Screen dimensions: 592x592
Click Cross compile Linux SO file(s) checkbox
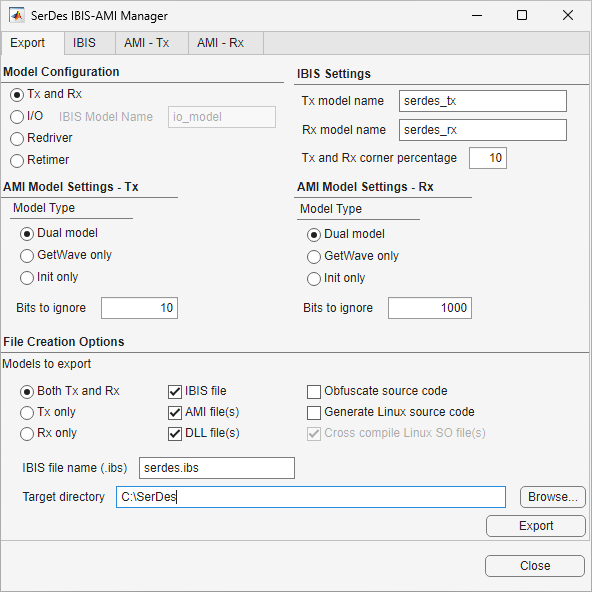coord(314,434)
